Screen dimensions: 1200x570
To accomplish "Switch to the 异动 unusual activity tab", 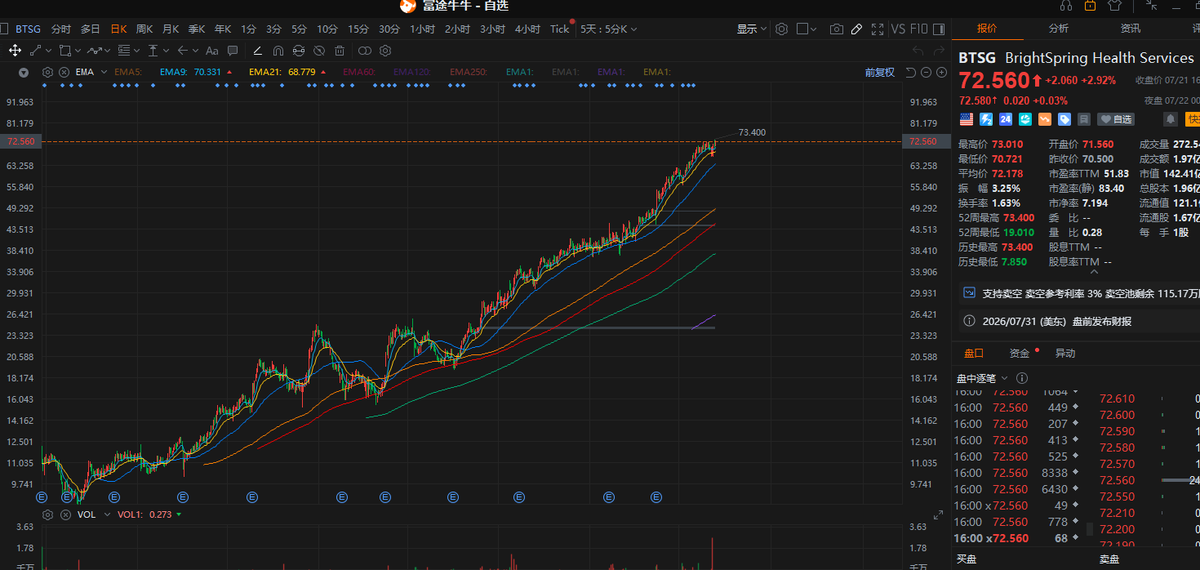I will (x=1065, y=353).
